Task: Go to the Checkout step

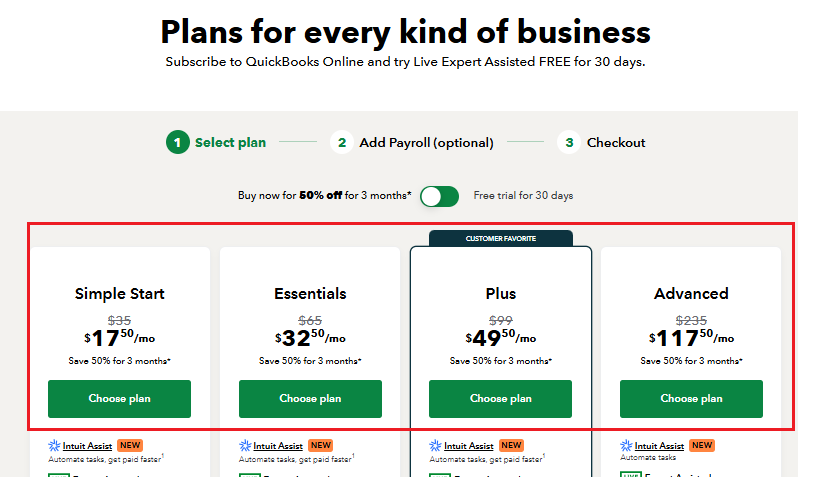Action: tap(616, 142)
